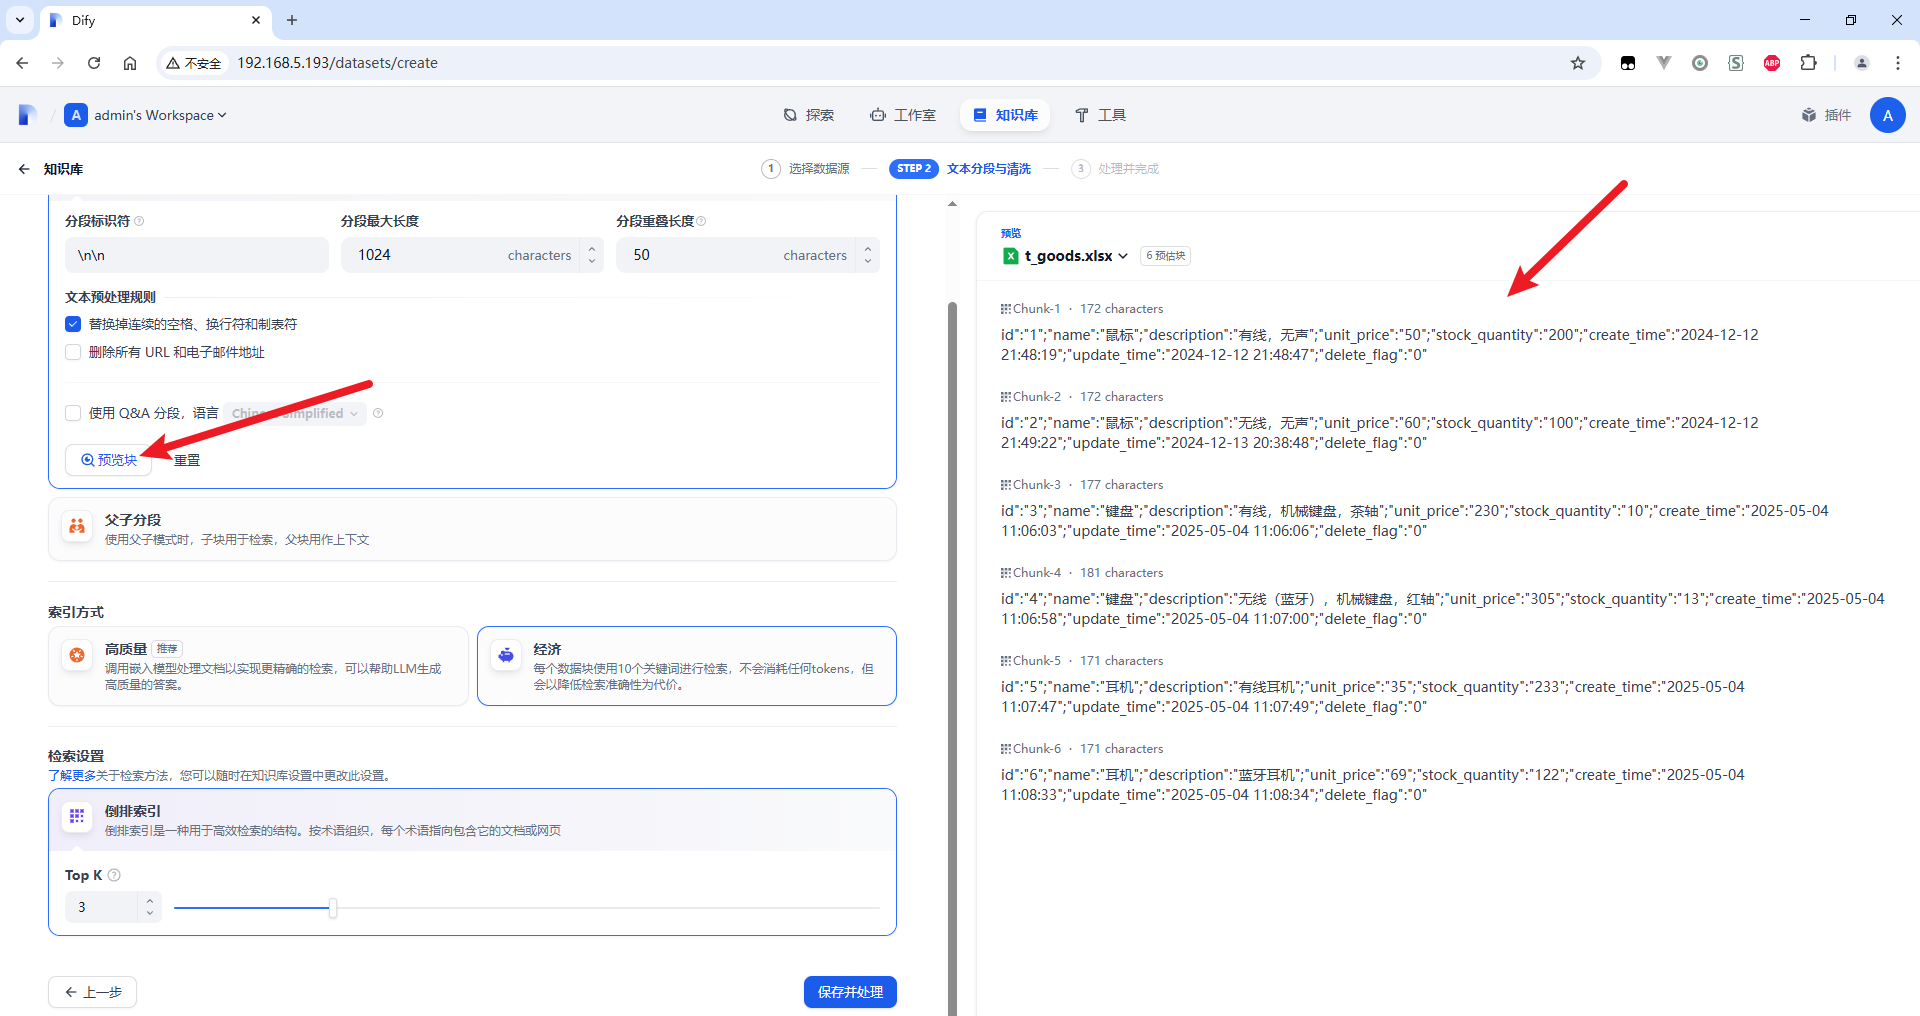Open a new browser tab
Screen dimensions: 1920x1016
292,20
